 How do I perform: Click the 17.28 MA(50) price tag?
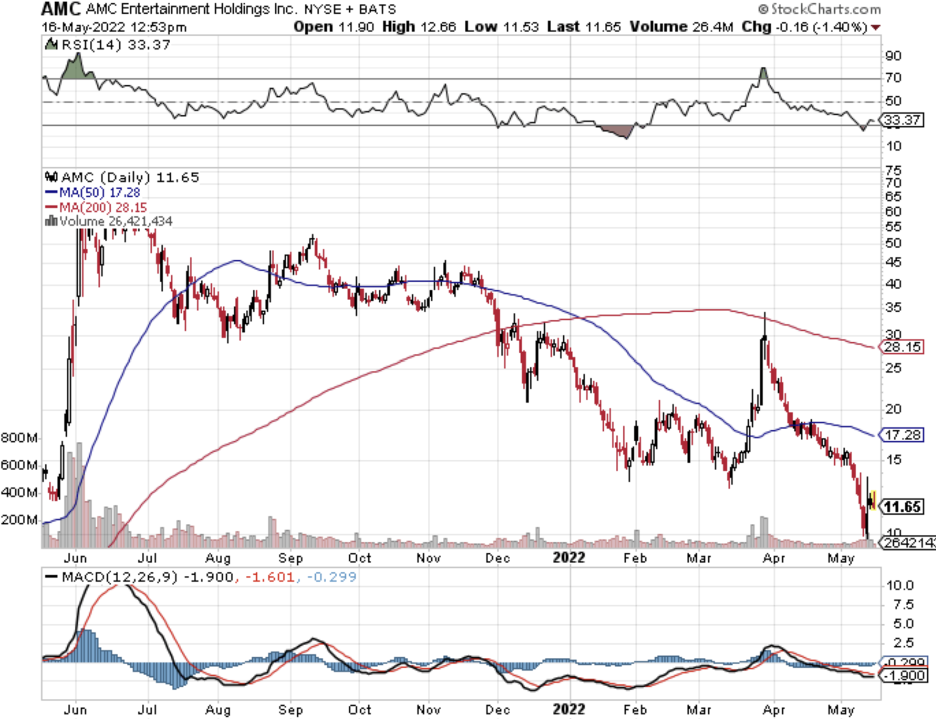[902, 435]
